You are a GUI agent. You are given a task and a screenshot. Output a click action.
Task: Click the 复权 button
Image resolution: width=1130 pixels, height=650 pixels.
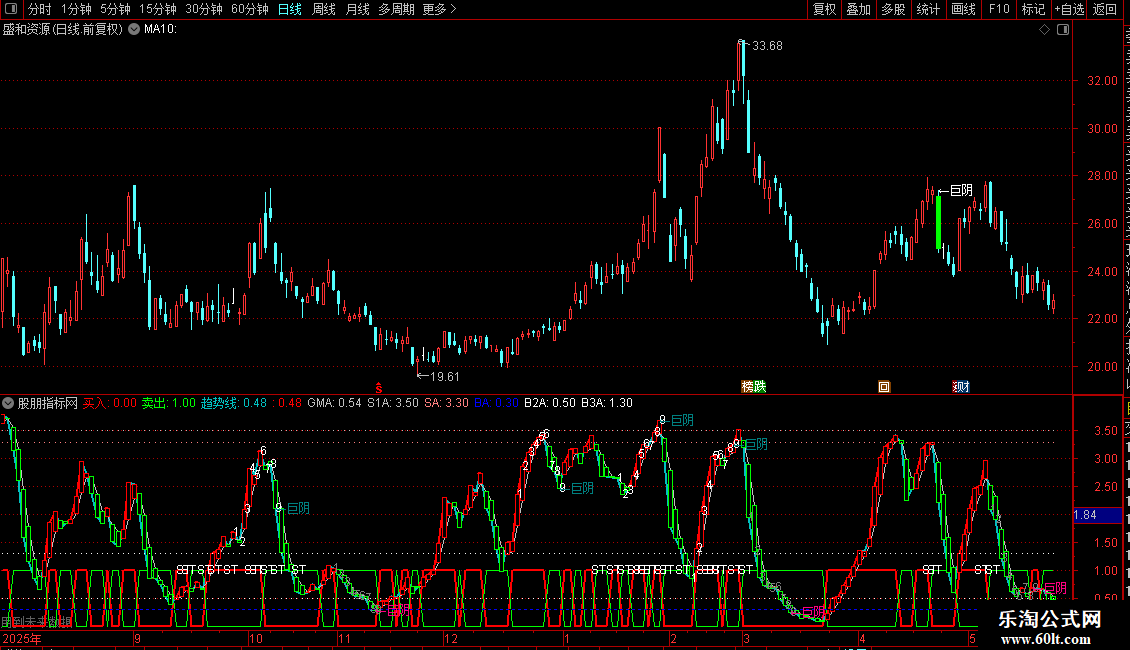[824, 9]
